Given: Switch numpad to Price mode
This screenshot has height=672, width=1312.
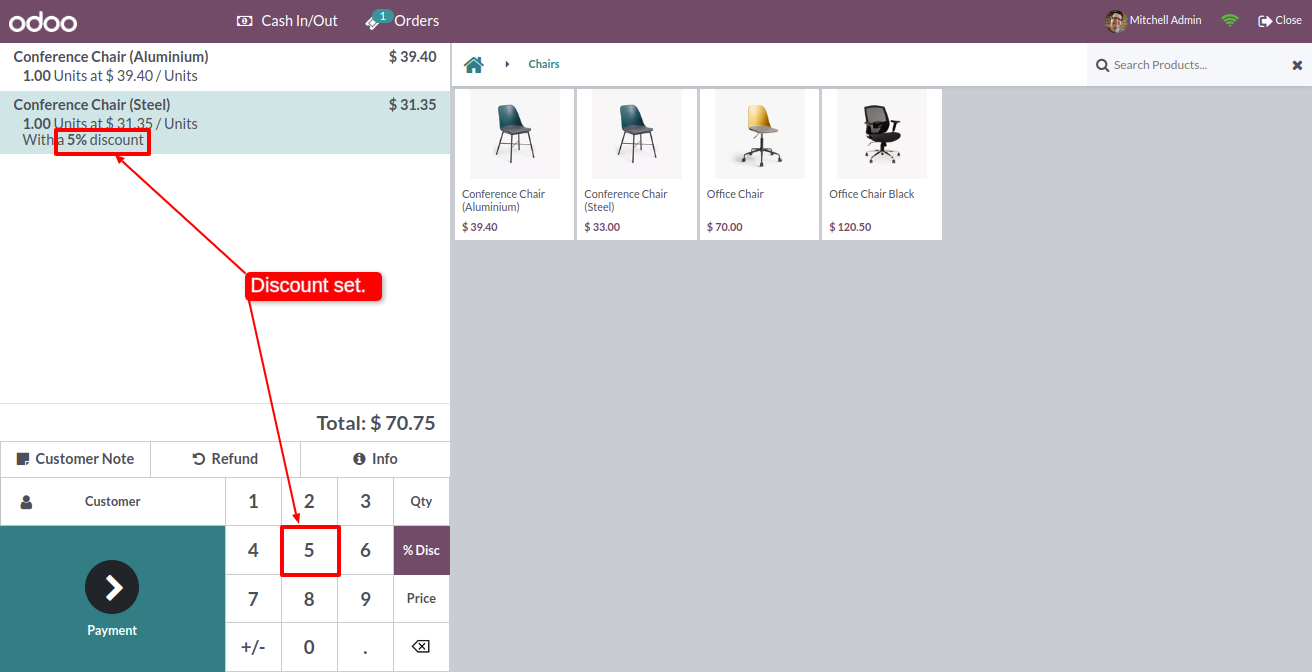Looking at the screenshot, I should click(421, 598).
